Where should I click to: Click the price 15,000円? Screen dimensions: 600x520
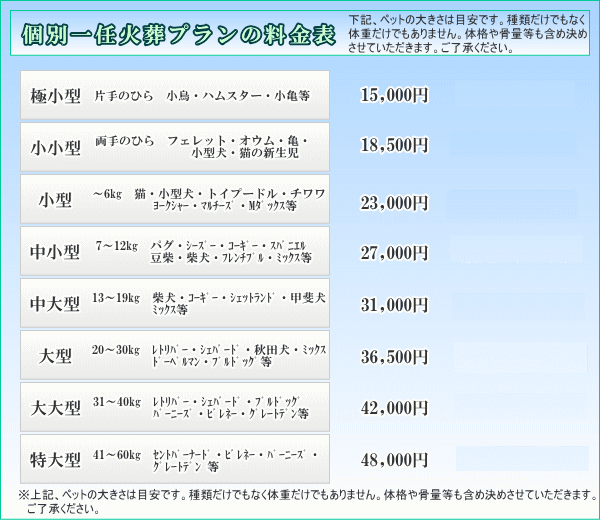(395, 95)
